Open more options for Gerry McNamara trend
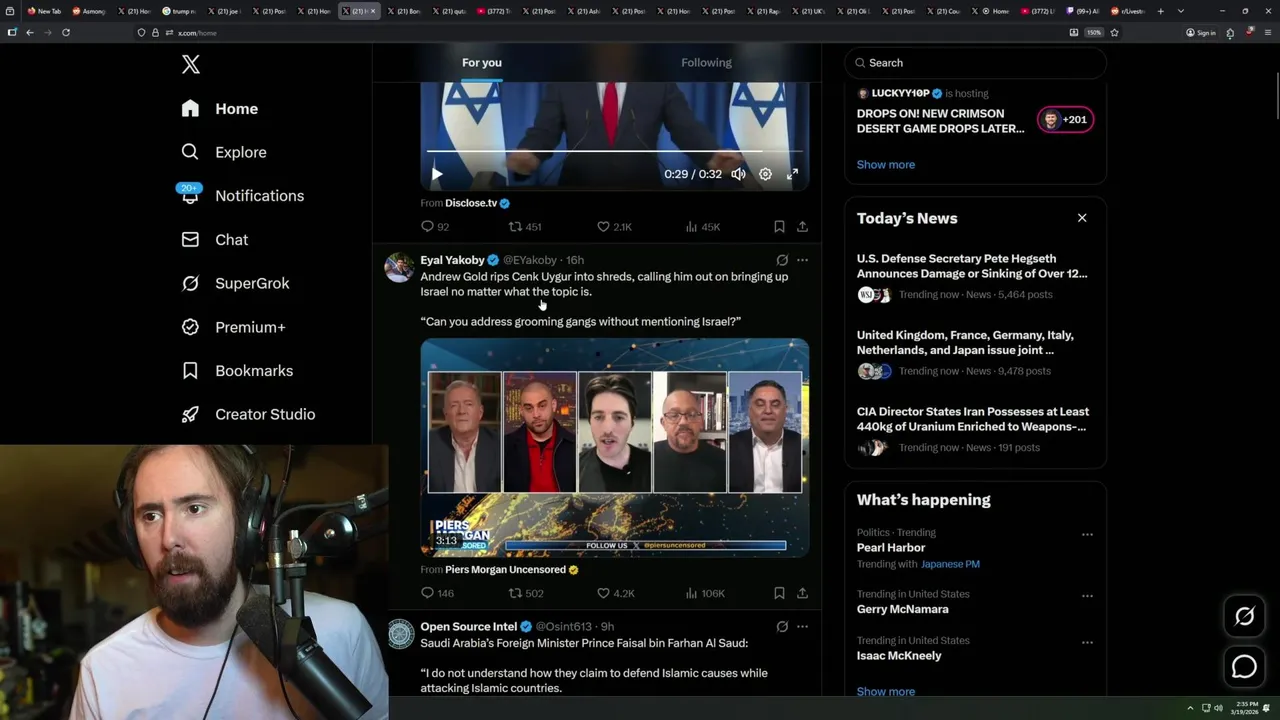 point(1087,595)
